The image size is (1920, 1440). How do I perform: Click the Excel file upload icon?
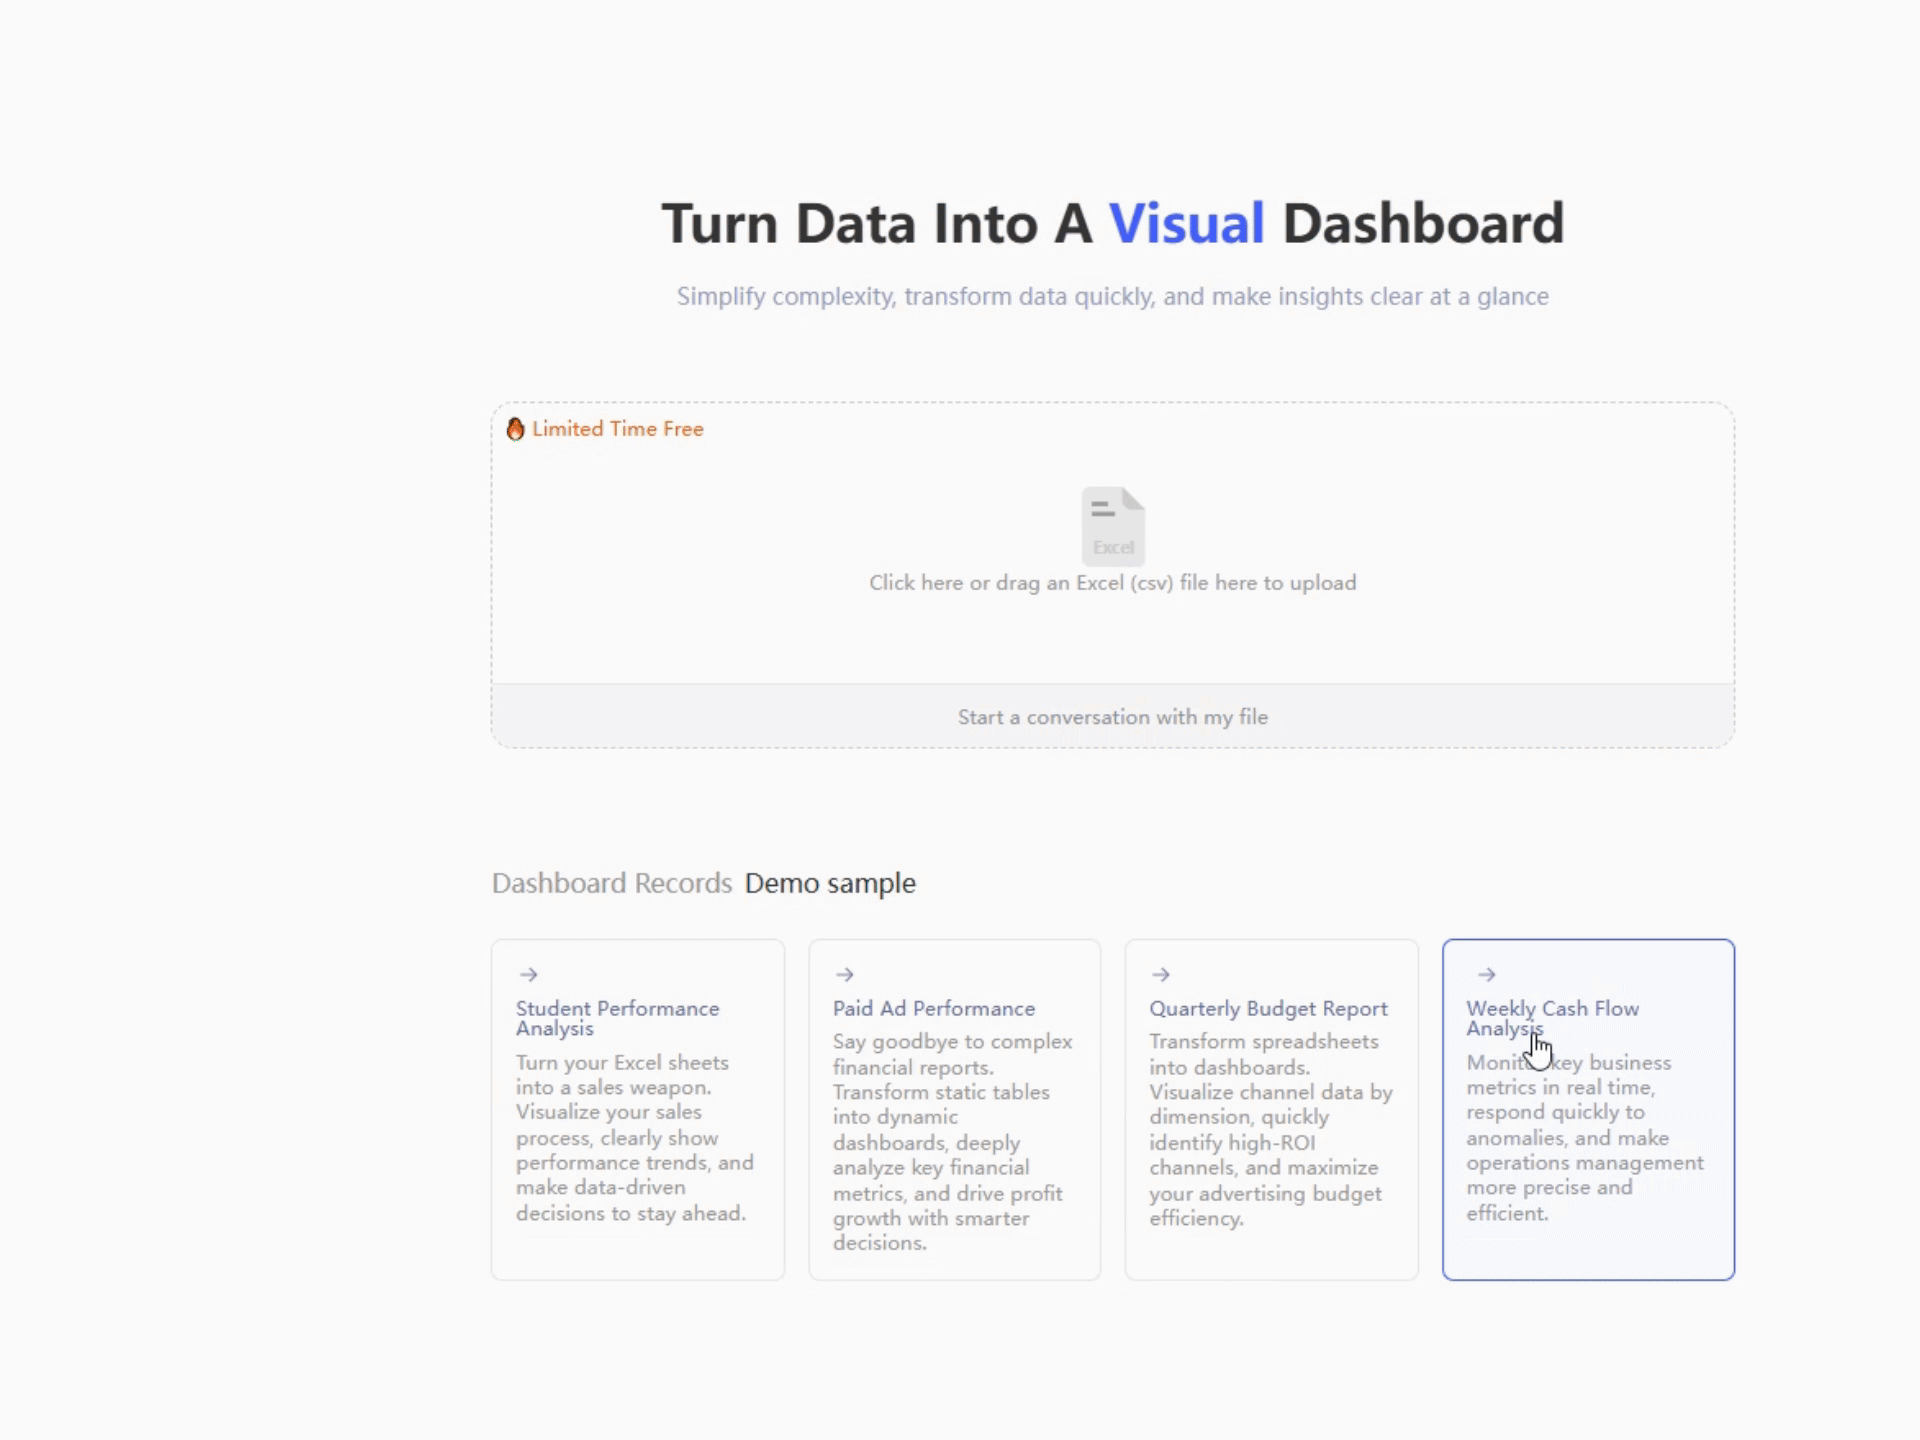point(1112,526)
